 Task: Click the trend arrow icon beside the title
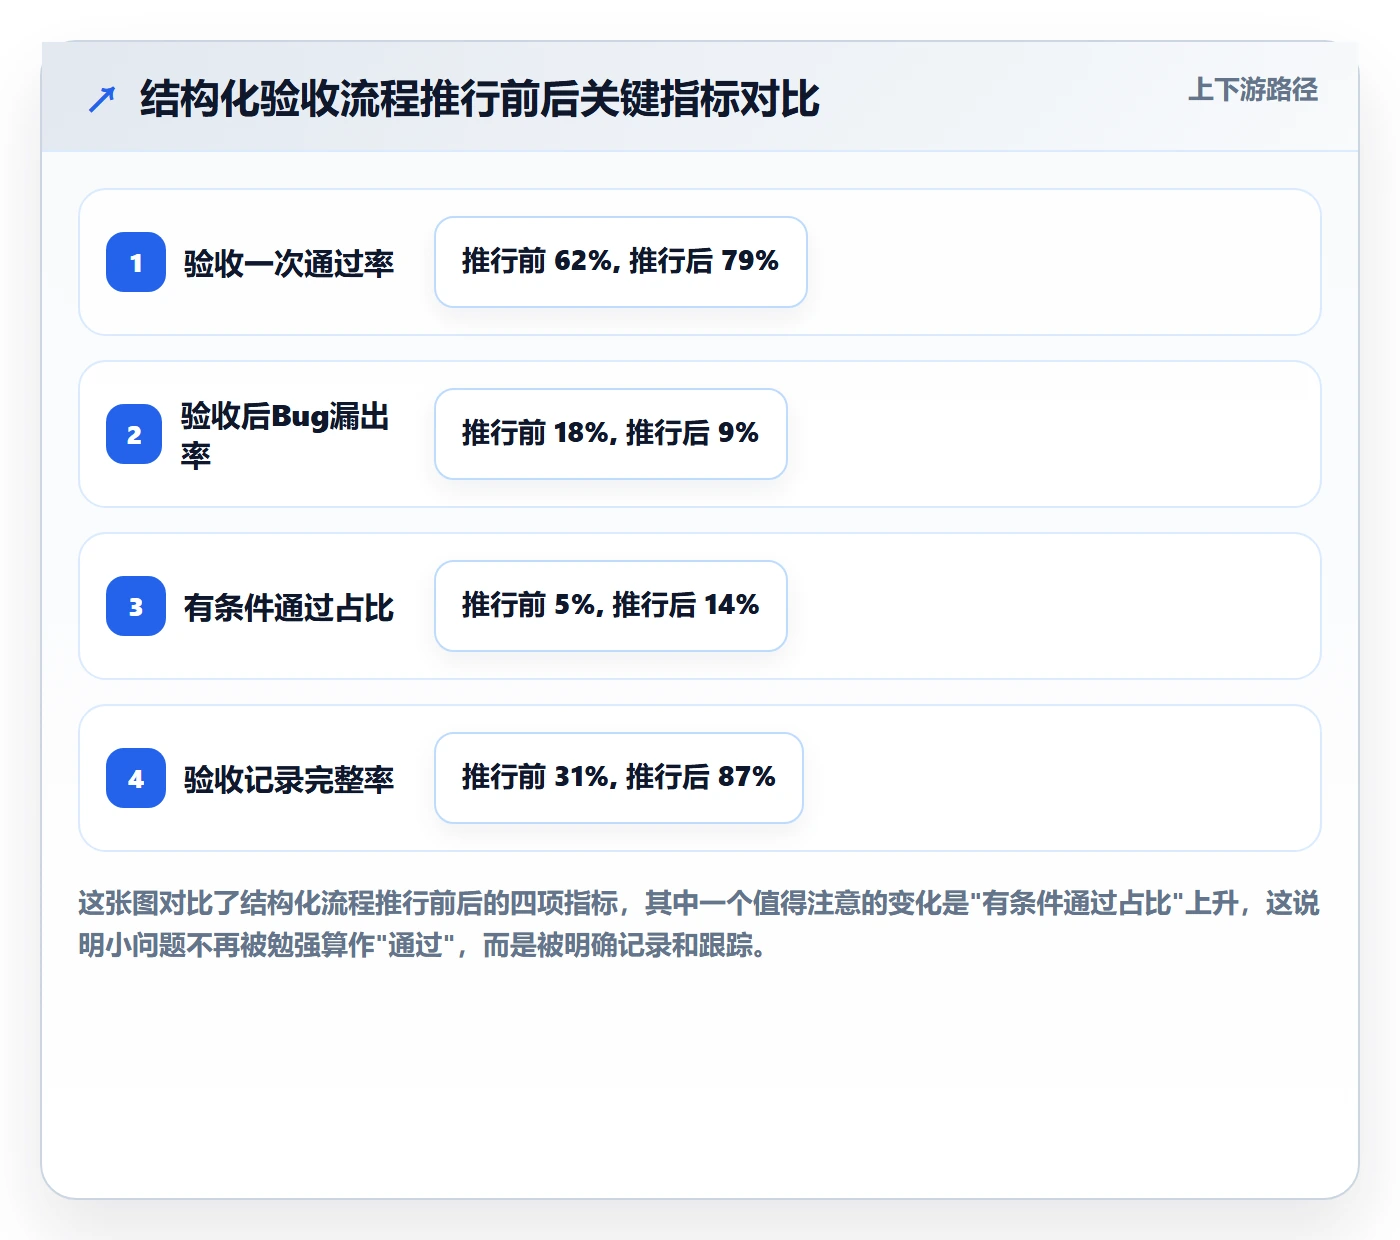102,99
